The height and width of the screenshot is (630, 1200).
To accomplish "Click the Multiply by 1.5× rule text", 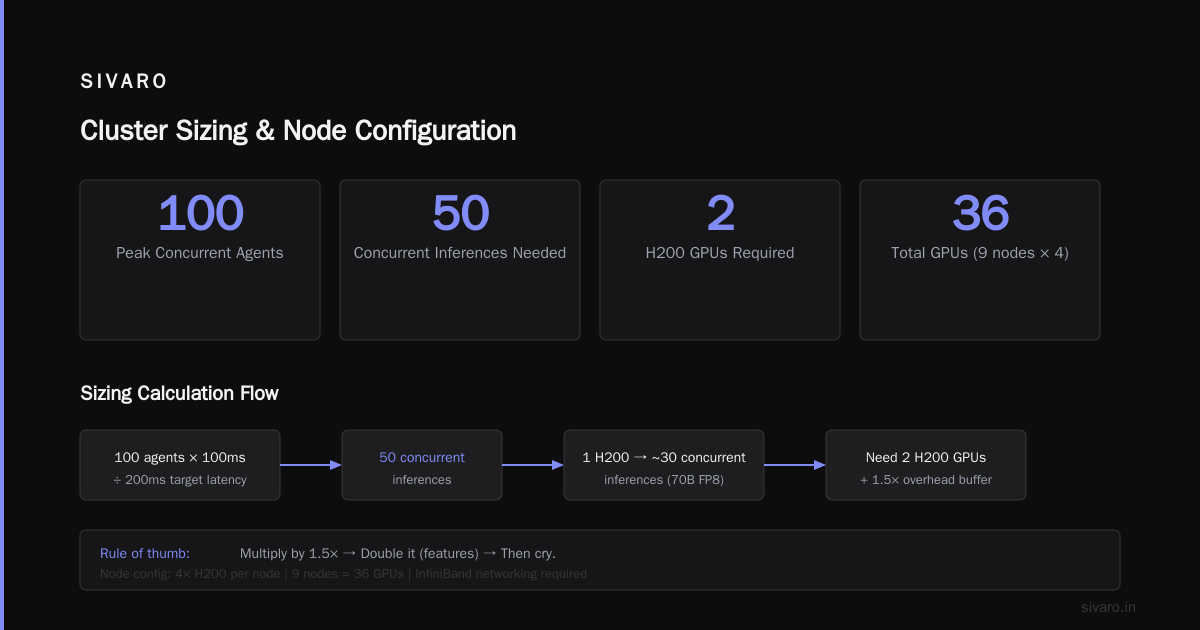I will [398, 553].
